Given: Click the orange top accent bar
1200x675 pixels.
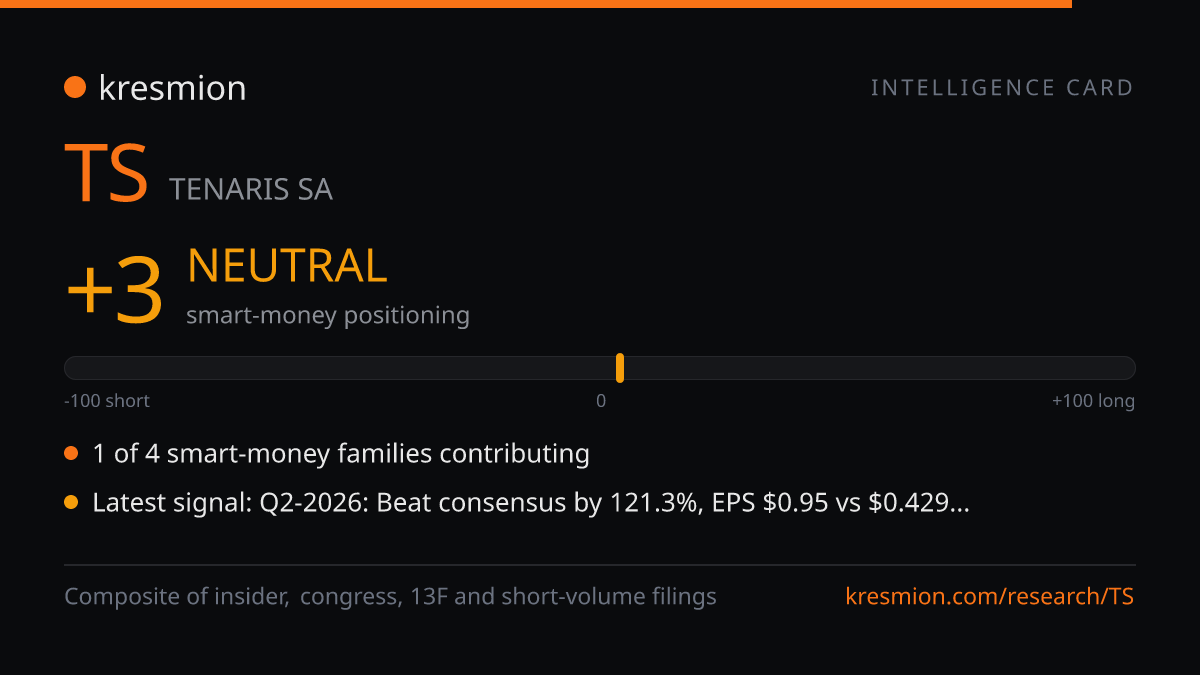Looking at the screenshot, I should (536, 4).
